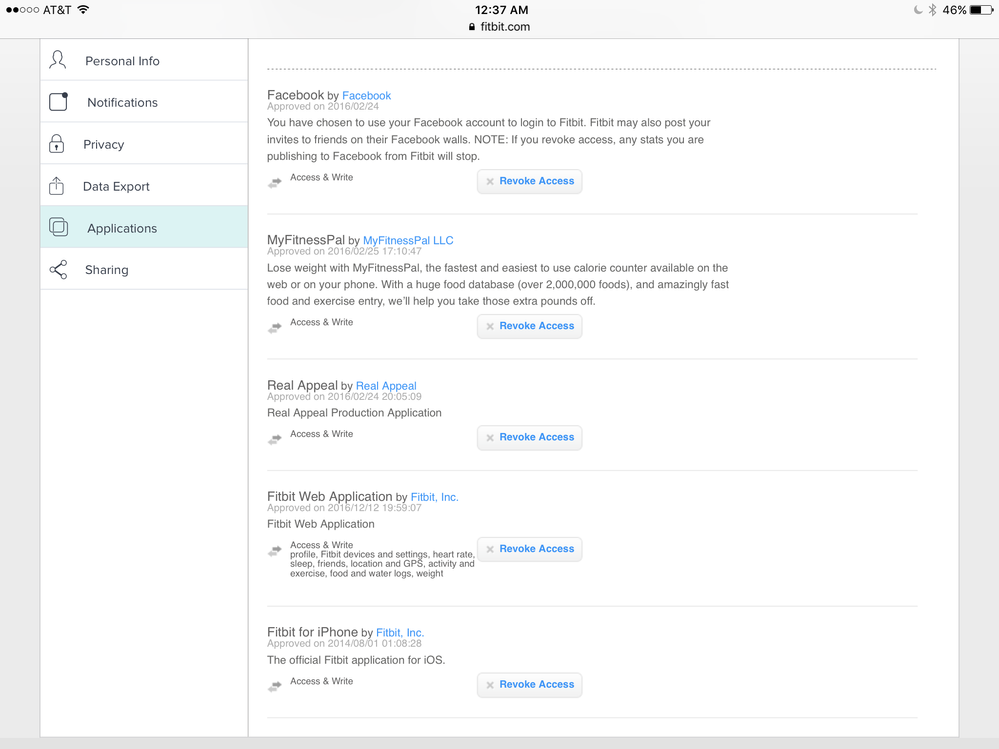
Task: Click the Fitbit for iPhone title text
Action: 312,632
